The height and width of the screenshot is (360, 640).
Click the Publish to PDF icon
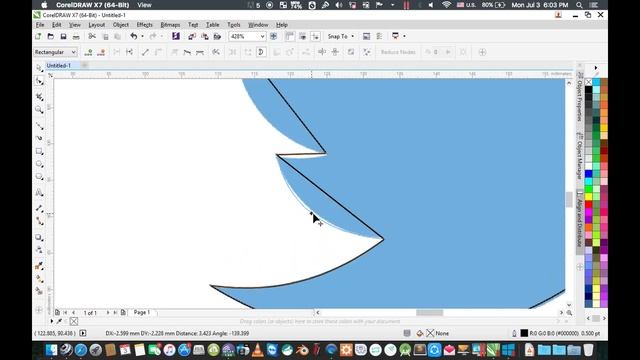coord(218,36)
